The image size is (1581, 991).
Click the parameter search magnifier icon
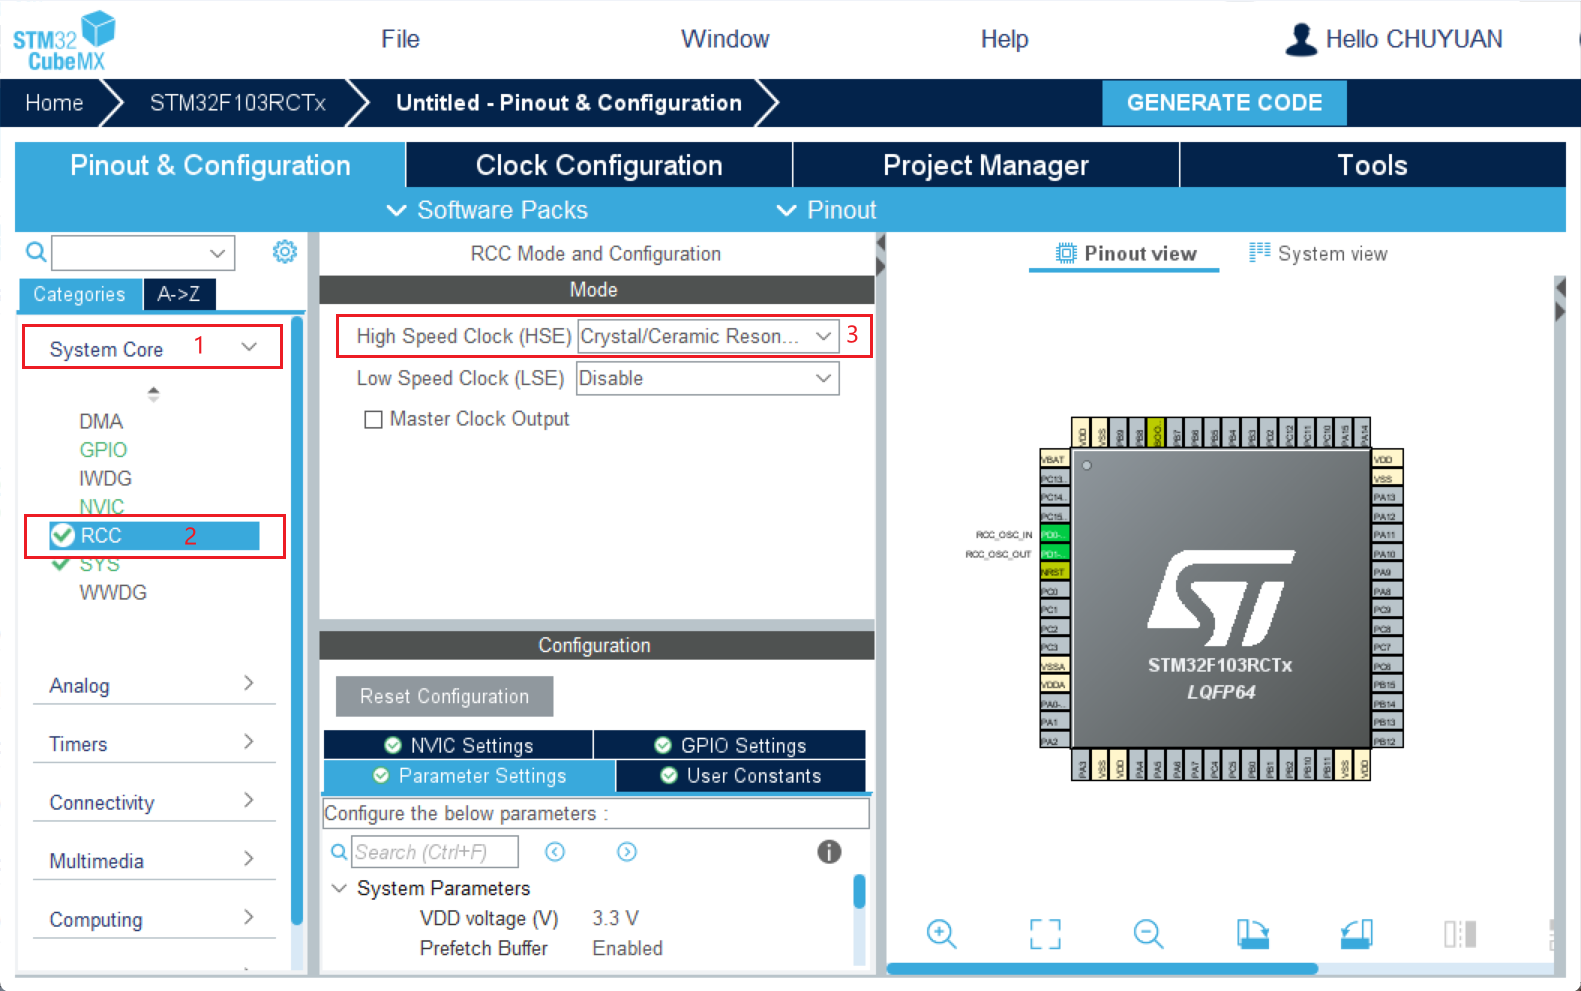pos(339,852)
